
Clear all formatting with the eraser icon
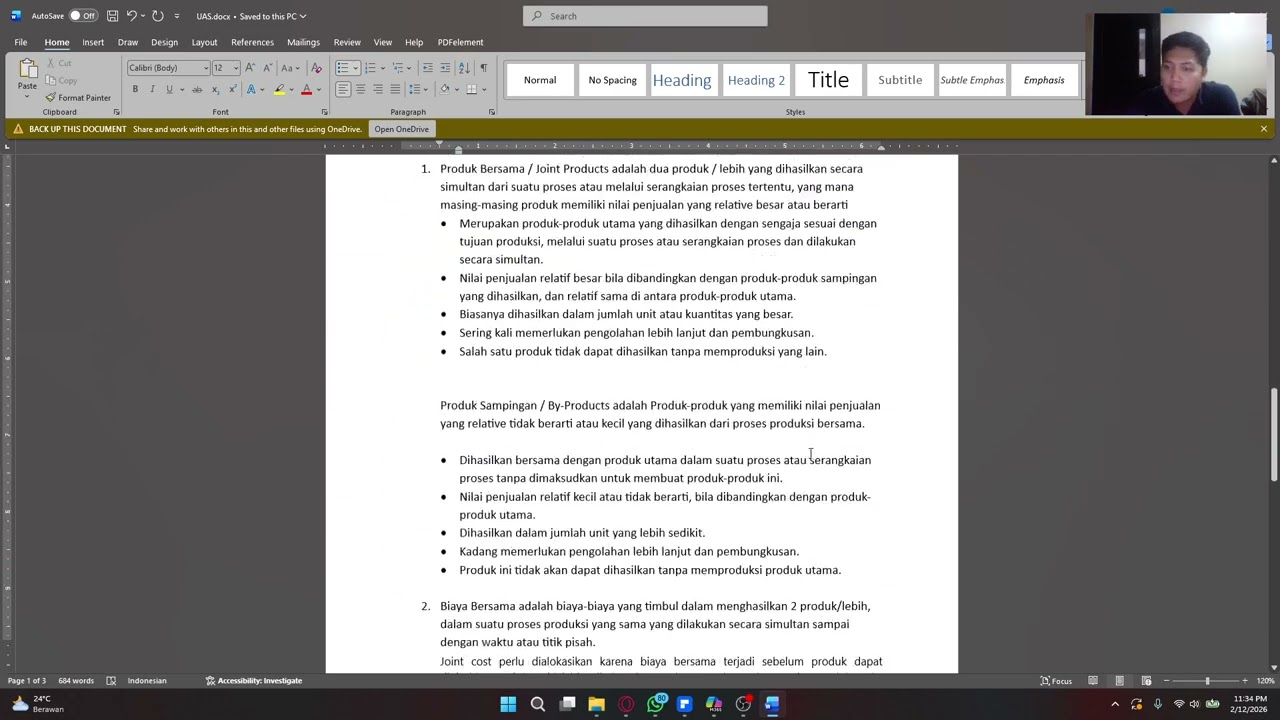point(317,68)
